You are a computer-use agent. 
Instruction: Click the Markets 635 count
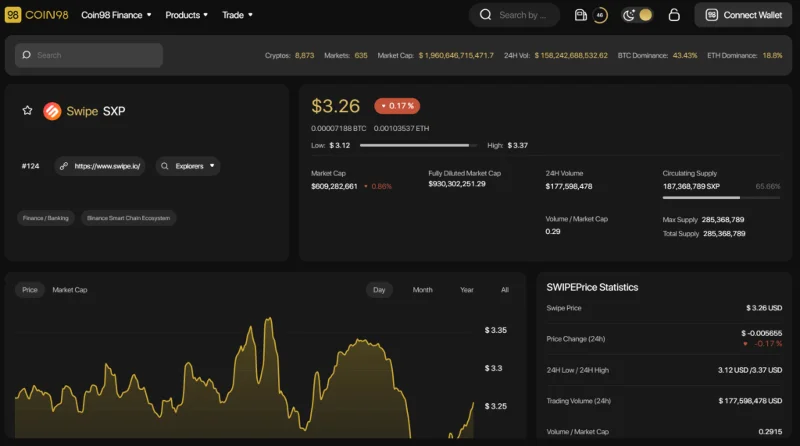tap(361, 55)
